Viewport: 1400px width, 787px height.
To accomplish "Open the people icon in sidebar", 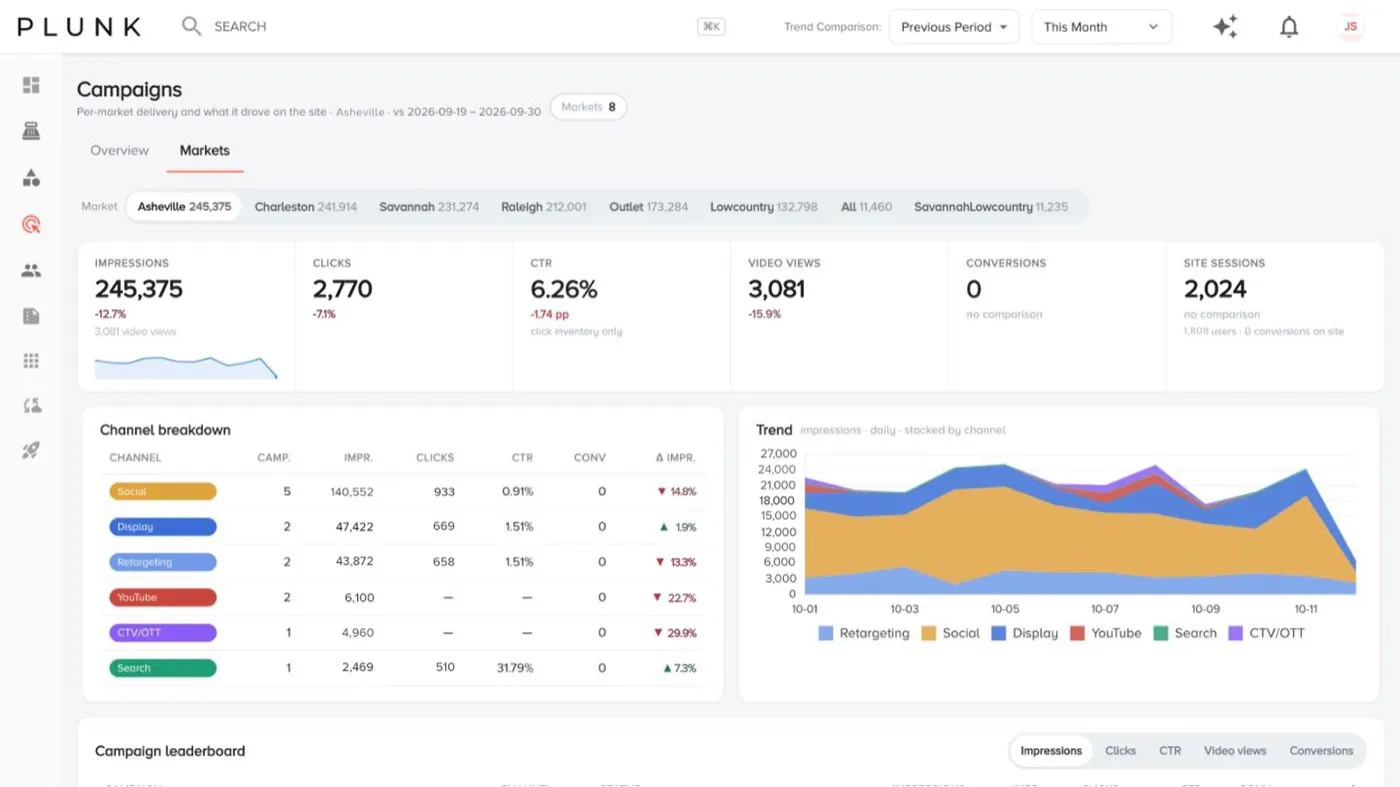I will pos(31,270).
